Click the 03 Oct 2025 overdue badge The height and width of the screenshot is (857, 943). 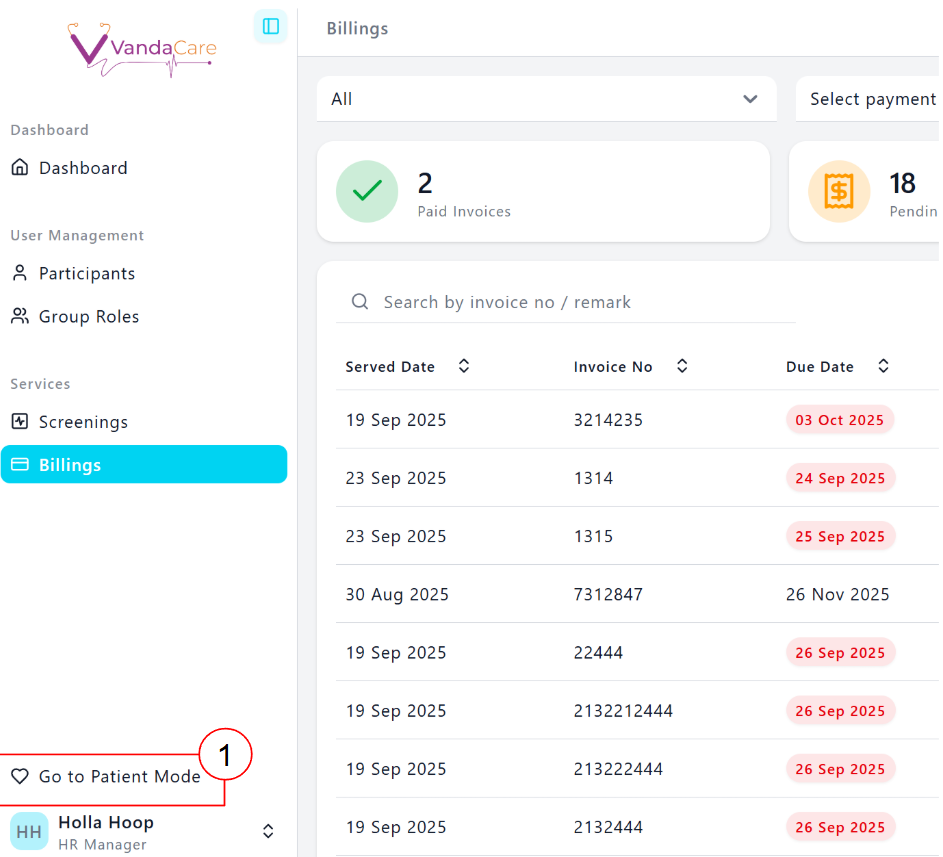(839, 420)
